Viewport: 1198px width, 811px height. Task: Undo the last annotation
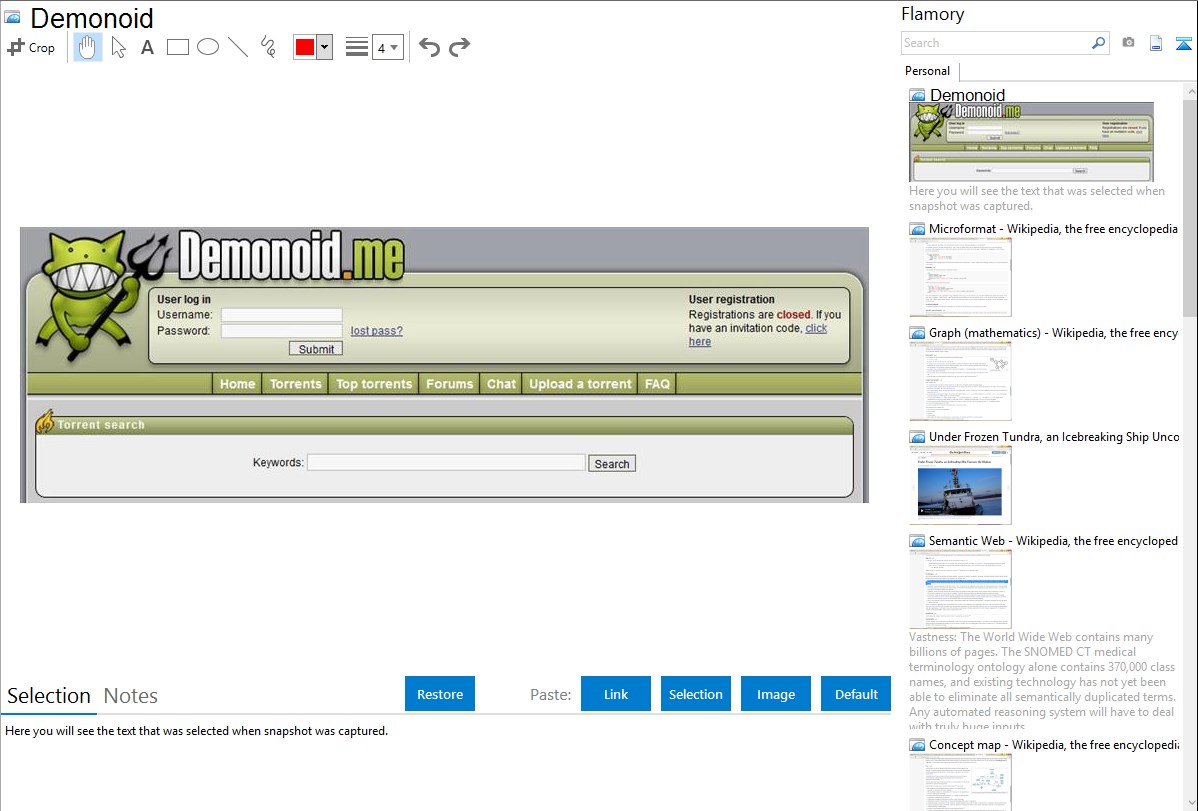pos(429,47)
